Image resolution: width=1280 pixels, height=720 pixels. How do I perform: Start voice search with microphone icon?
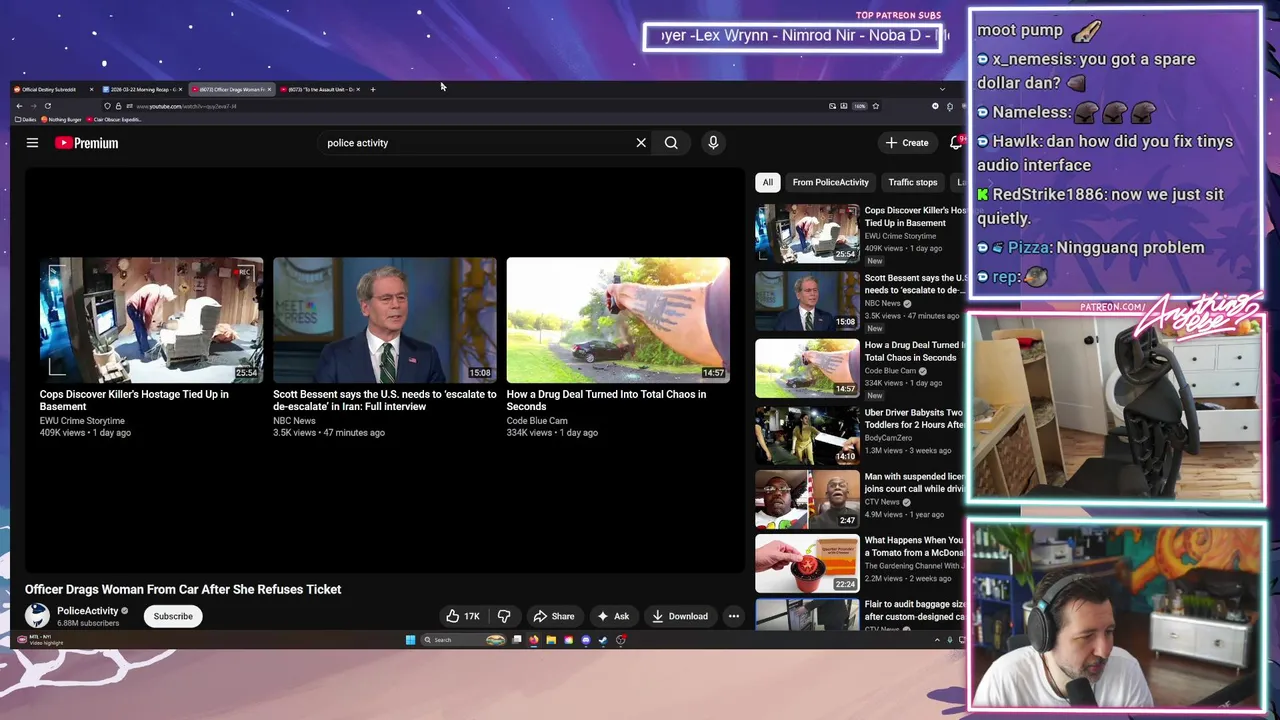click(713, 143)
